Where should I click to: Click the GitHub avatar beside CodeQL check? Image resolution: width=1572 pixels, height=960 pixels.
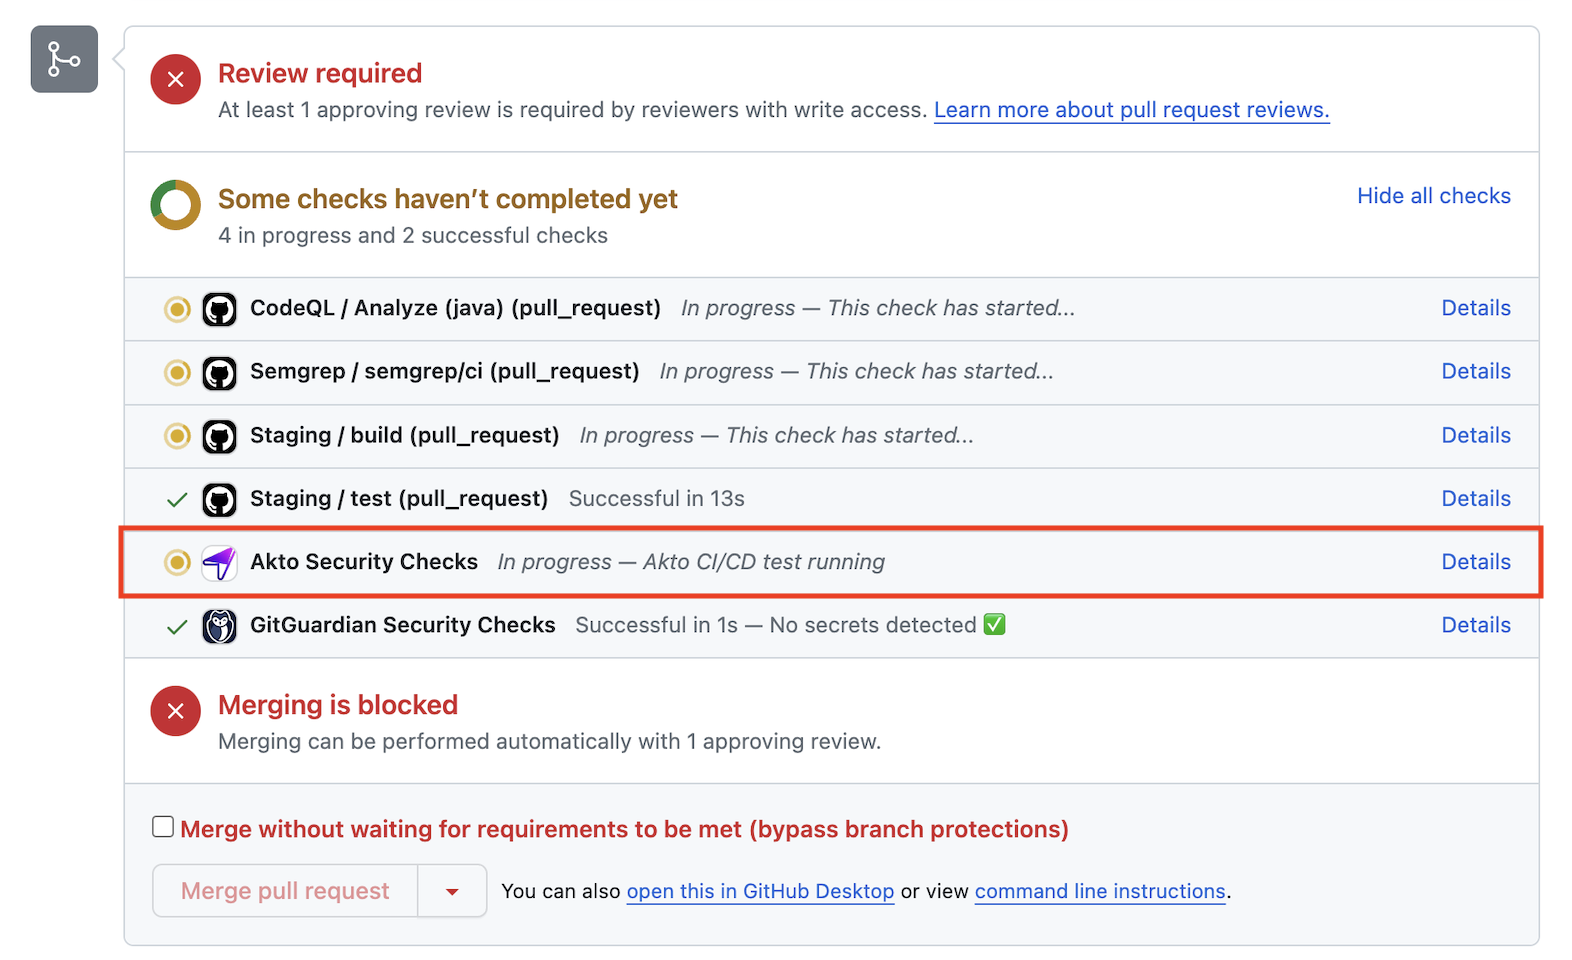tap(219, 309)
